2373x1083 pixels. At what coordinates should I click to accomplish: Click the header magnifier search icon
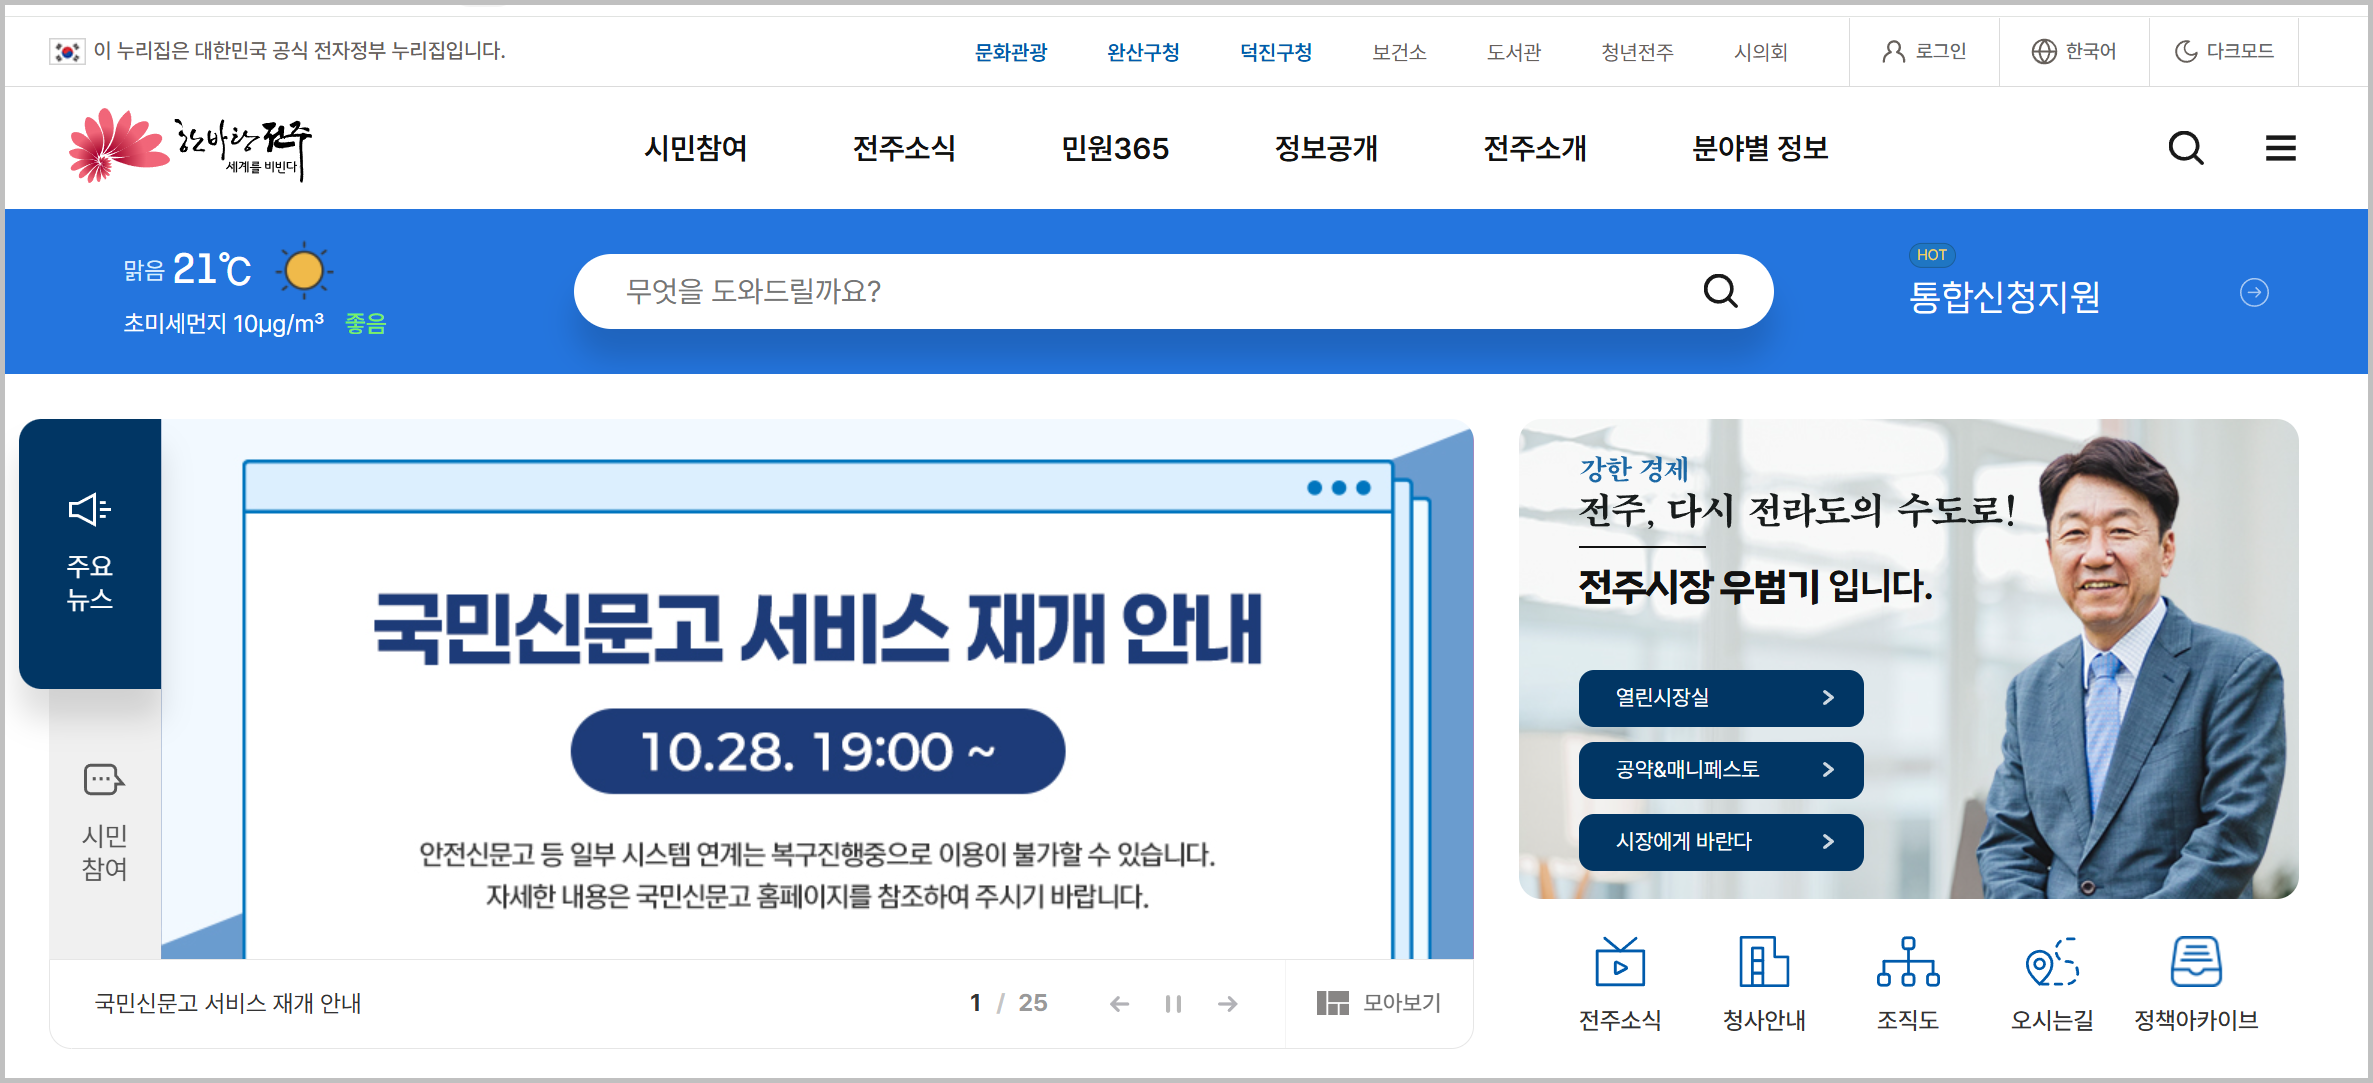tap(2185, 149)
